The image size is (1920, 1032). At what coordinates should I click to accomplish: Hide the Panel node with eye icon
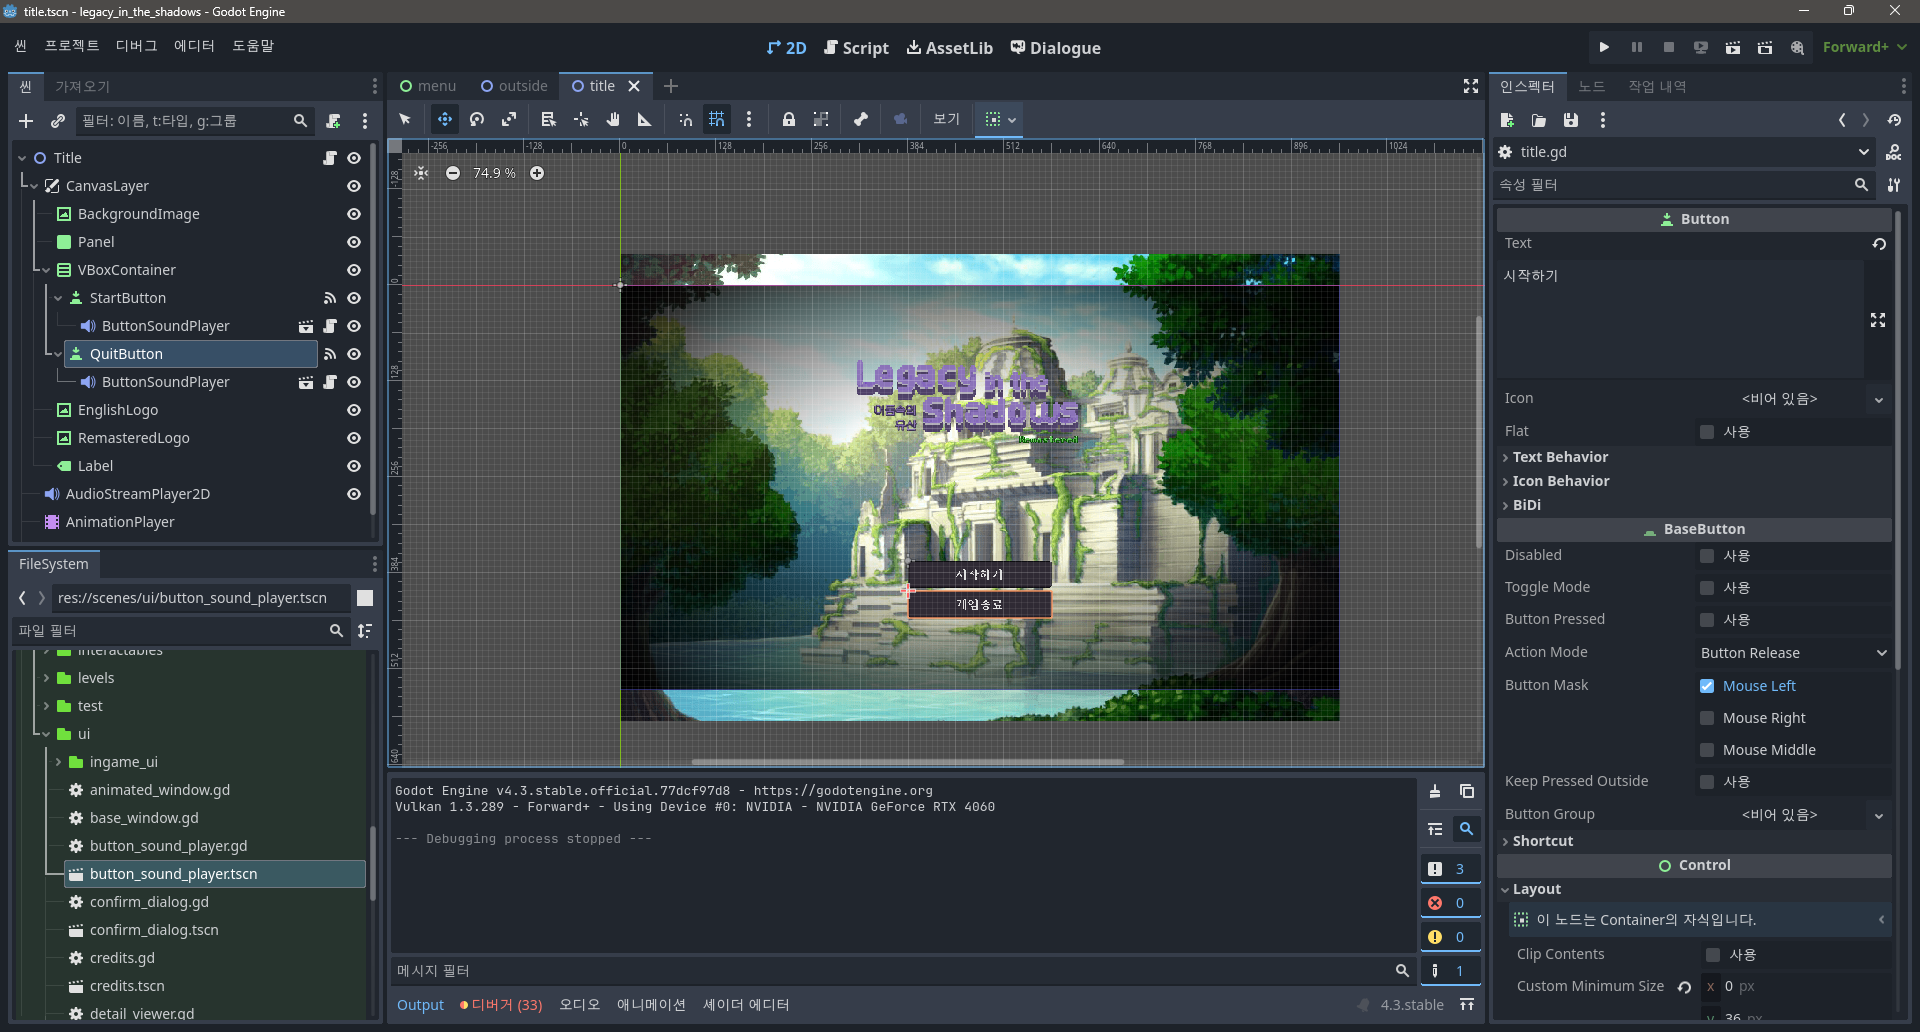354,242
